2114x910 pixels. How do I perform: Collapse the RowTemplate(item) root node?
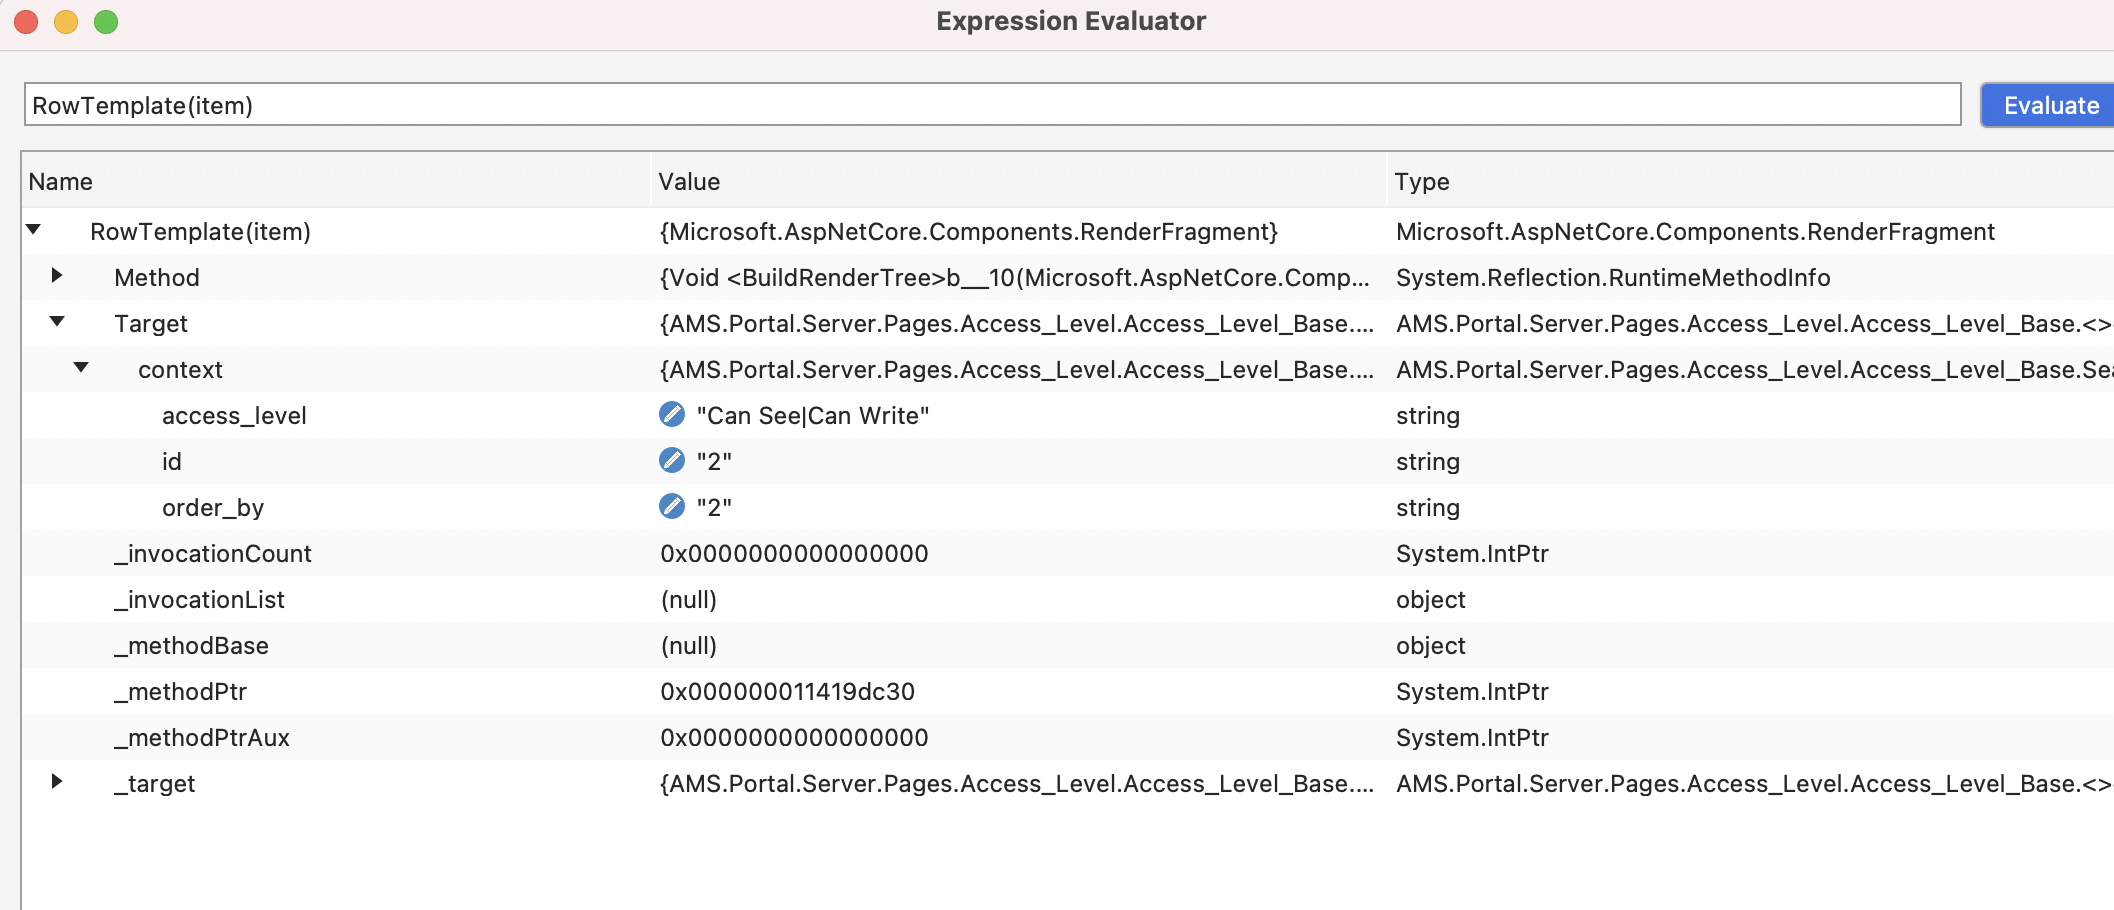[33, 231]
